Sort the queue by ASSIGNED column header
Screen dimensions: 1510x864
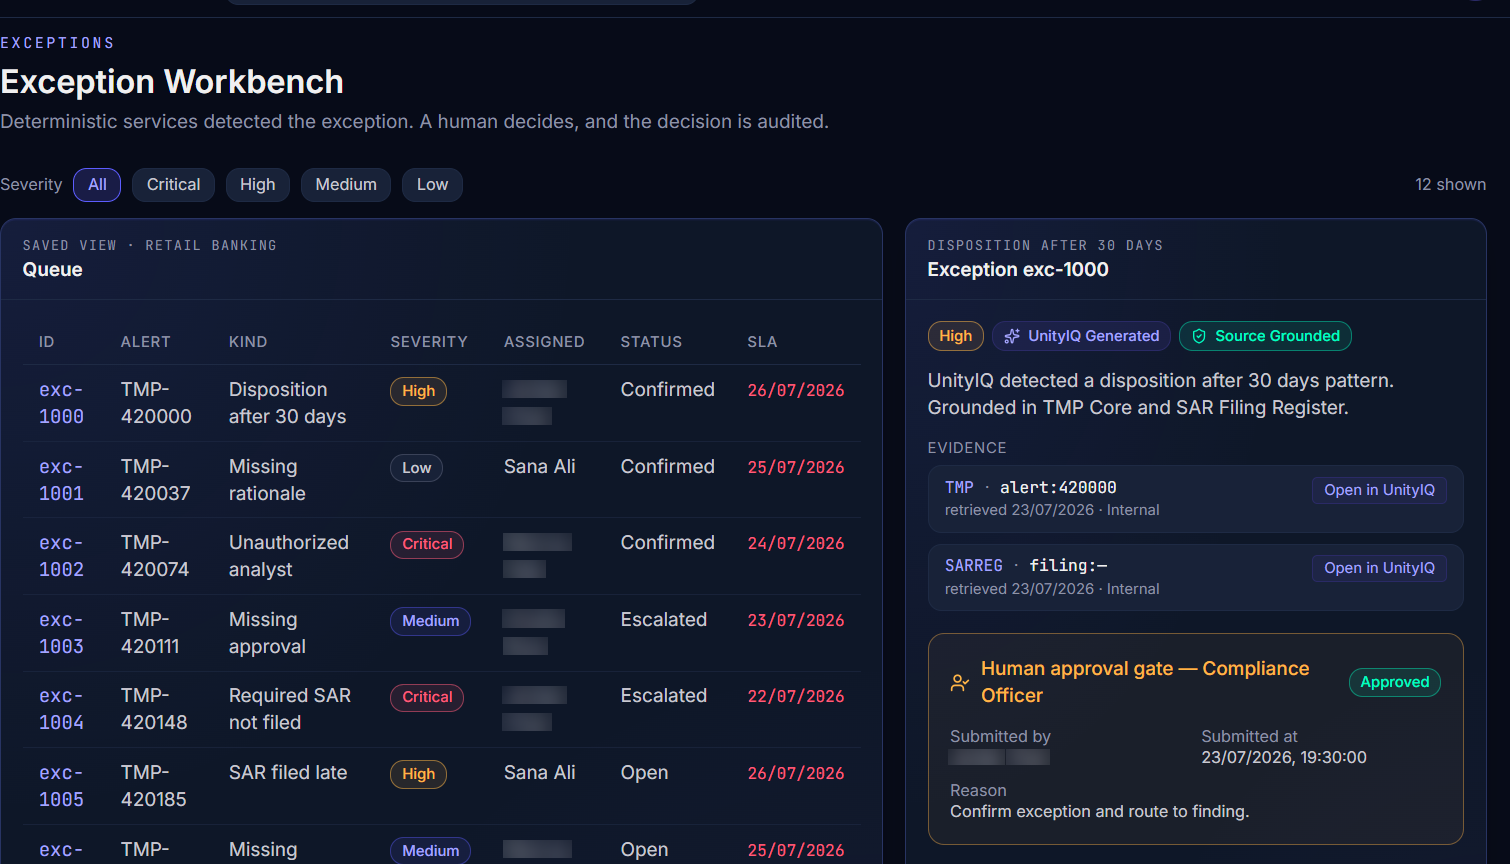coord(544,342)
